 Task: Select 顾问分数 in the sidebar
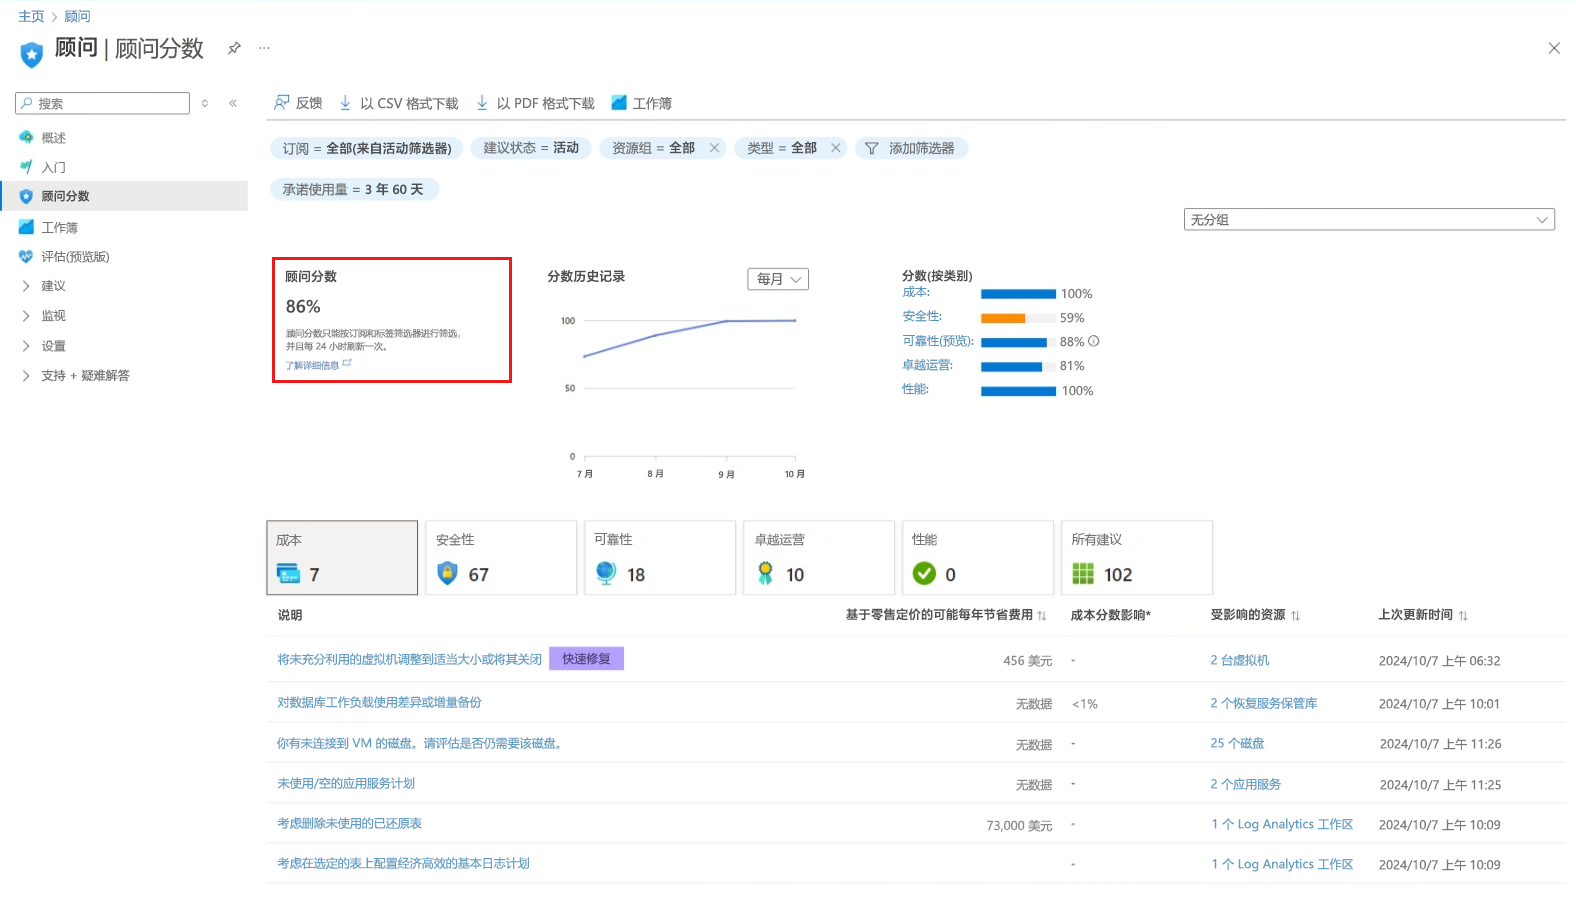pyautogui.click(x=124, y=196)
